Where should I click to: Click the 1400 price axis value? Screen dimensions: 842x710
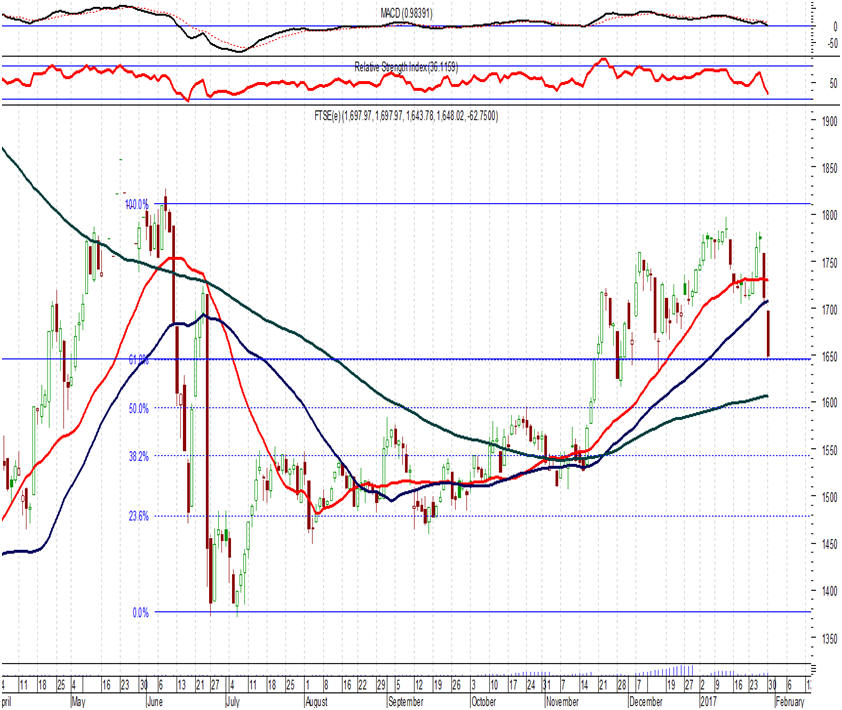pyautogui.click(x=829, y=591)
